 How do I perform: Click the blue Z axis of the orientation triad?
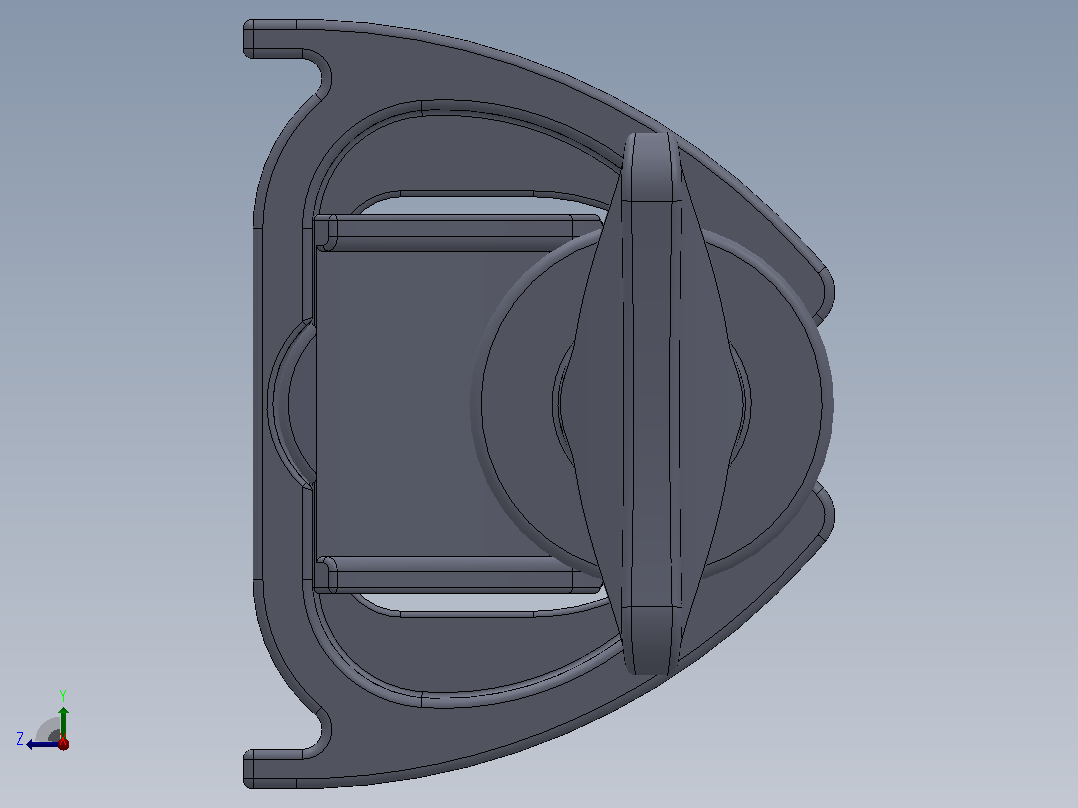(x=43, y=744)
